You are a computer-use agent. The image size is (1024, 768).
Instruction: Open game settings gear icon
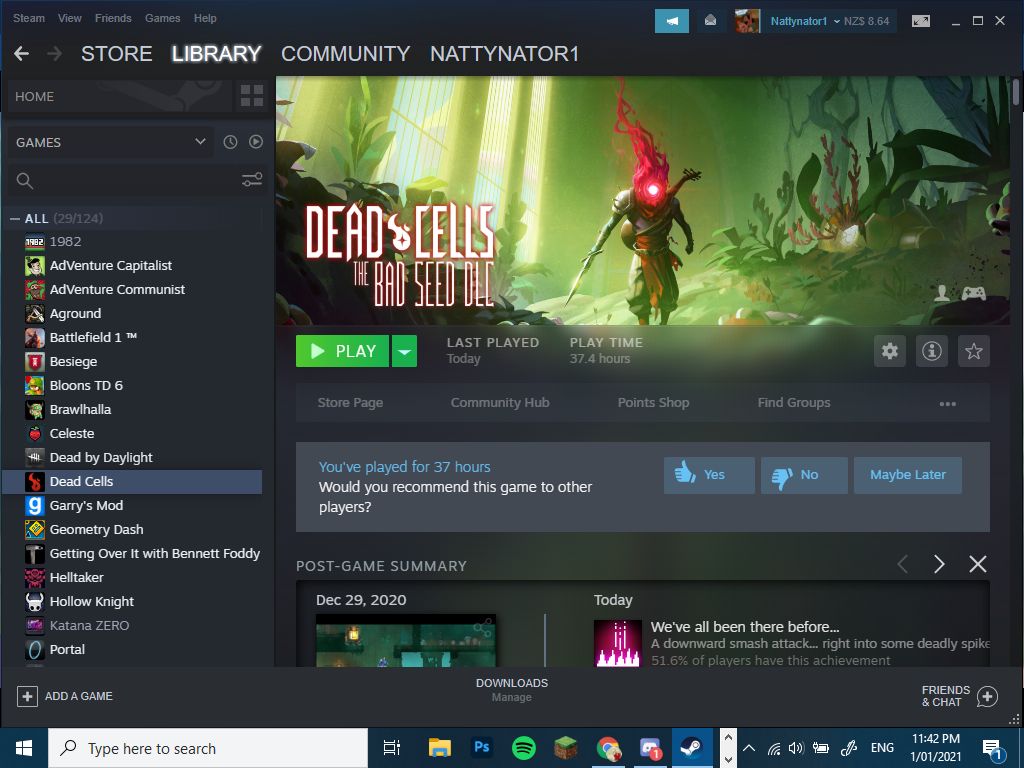coord(890,351)
